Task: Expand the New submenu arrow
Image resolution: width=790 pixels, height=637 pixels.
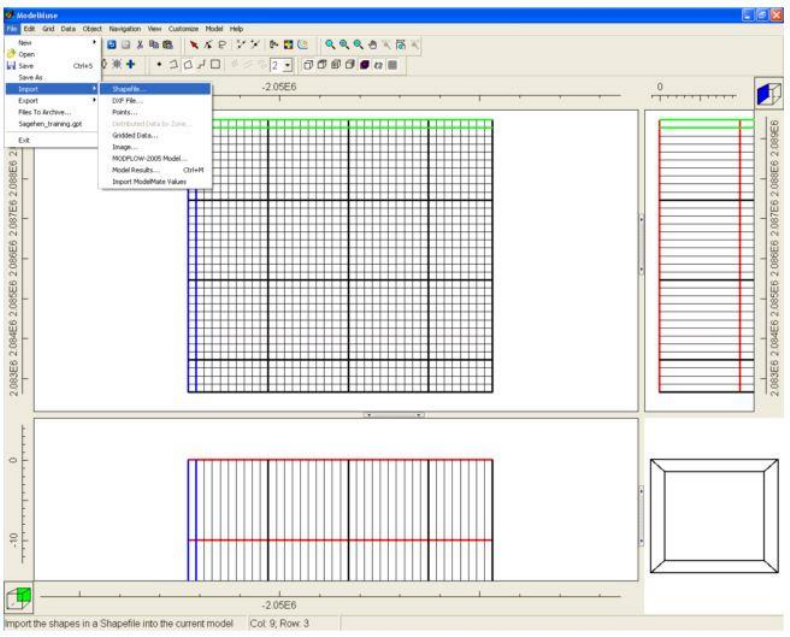Action: [94, 42]
